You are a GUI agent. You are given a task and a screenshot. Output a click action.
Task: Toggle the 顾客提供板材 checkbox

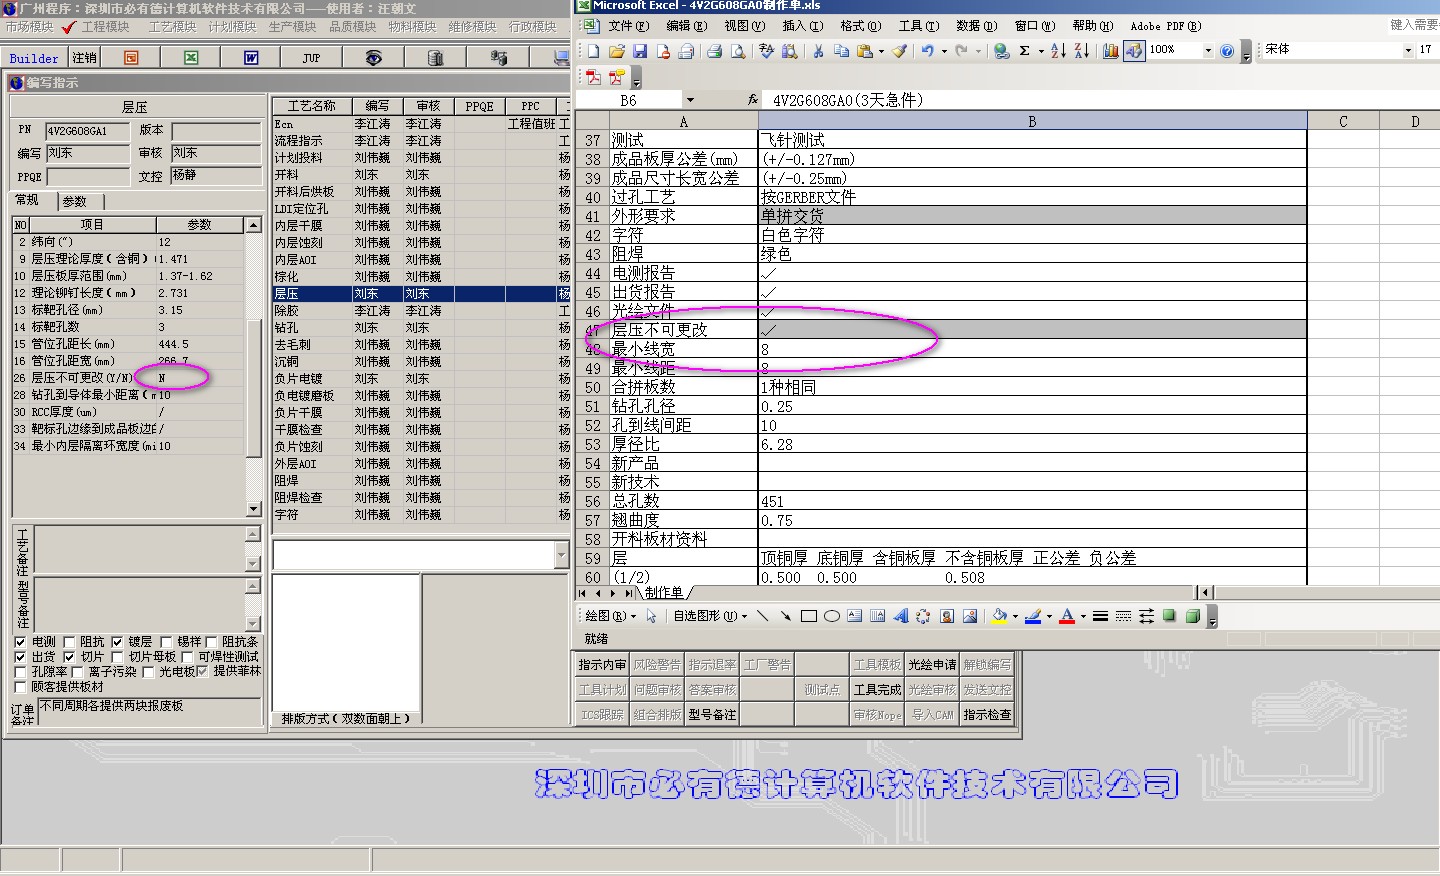pyautogui.click(x=21, y=687)
